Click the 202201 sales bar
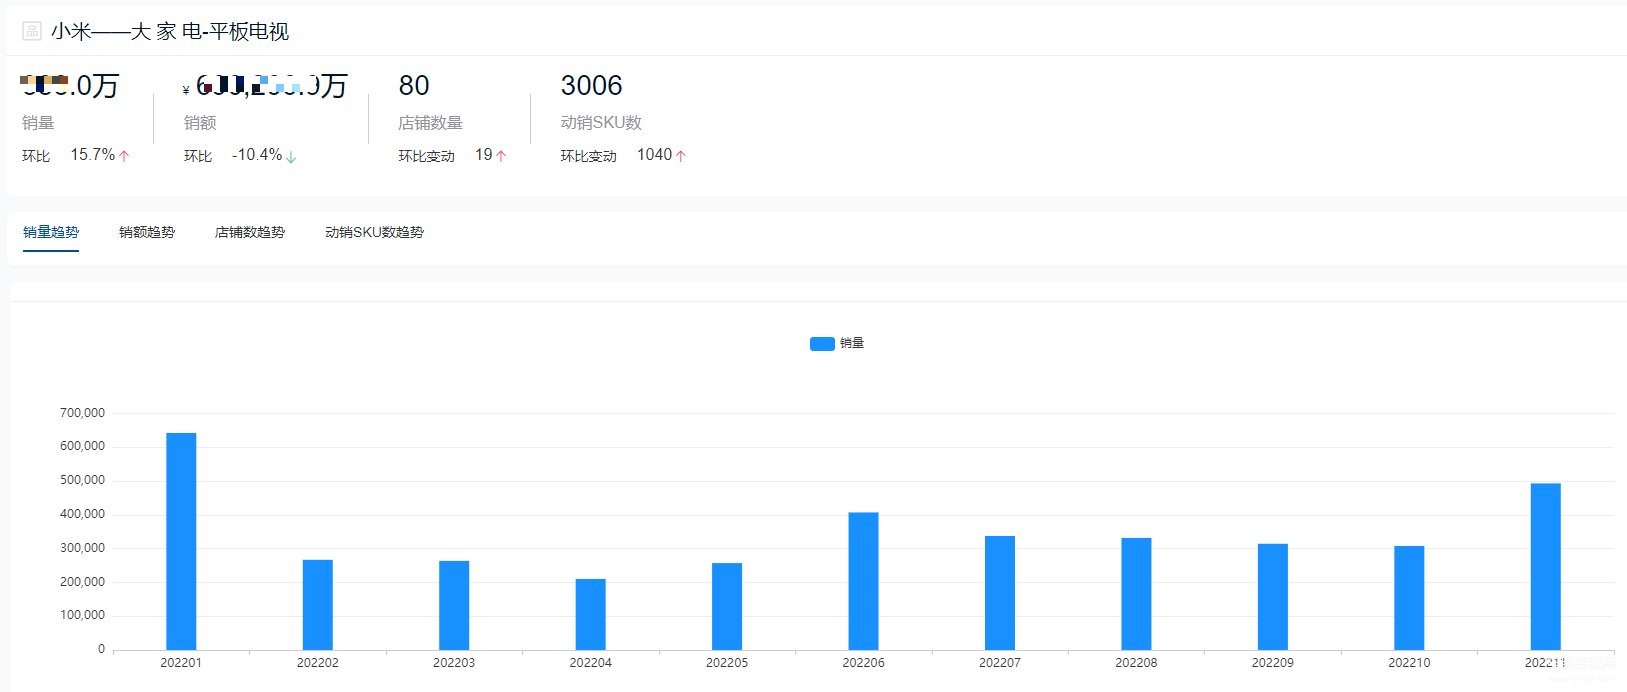This screenshot has height=692, width=1627. [181, 541]
